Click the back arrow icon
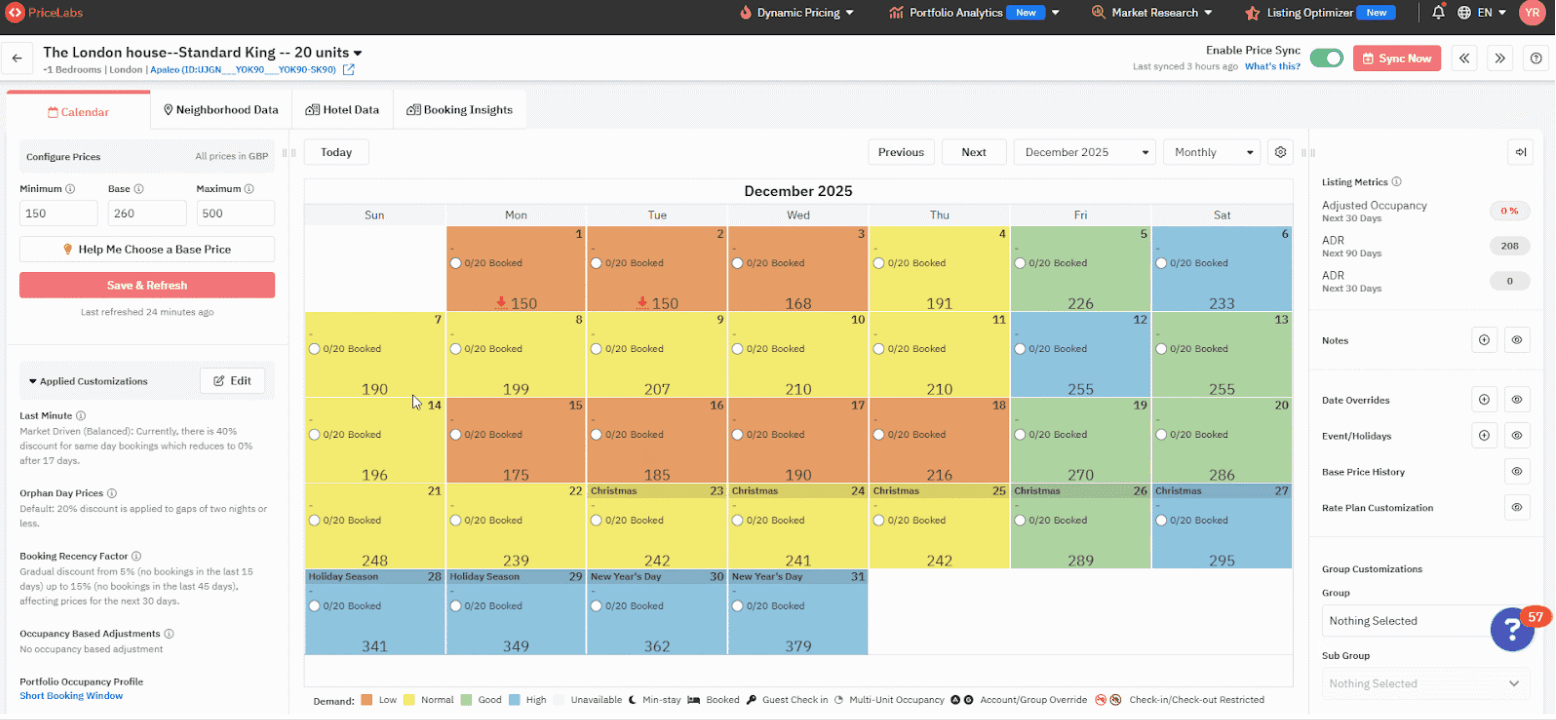The height and width of the screenshot is (720, 1556). point(17,58)
